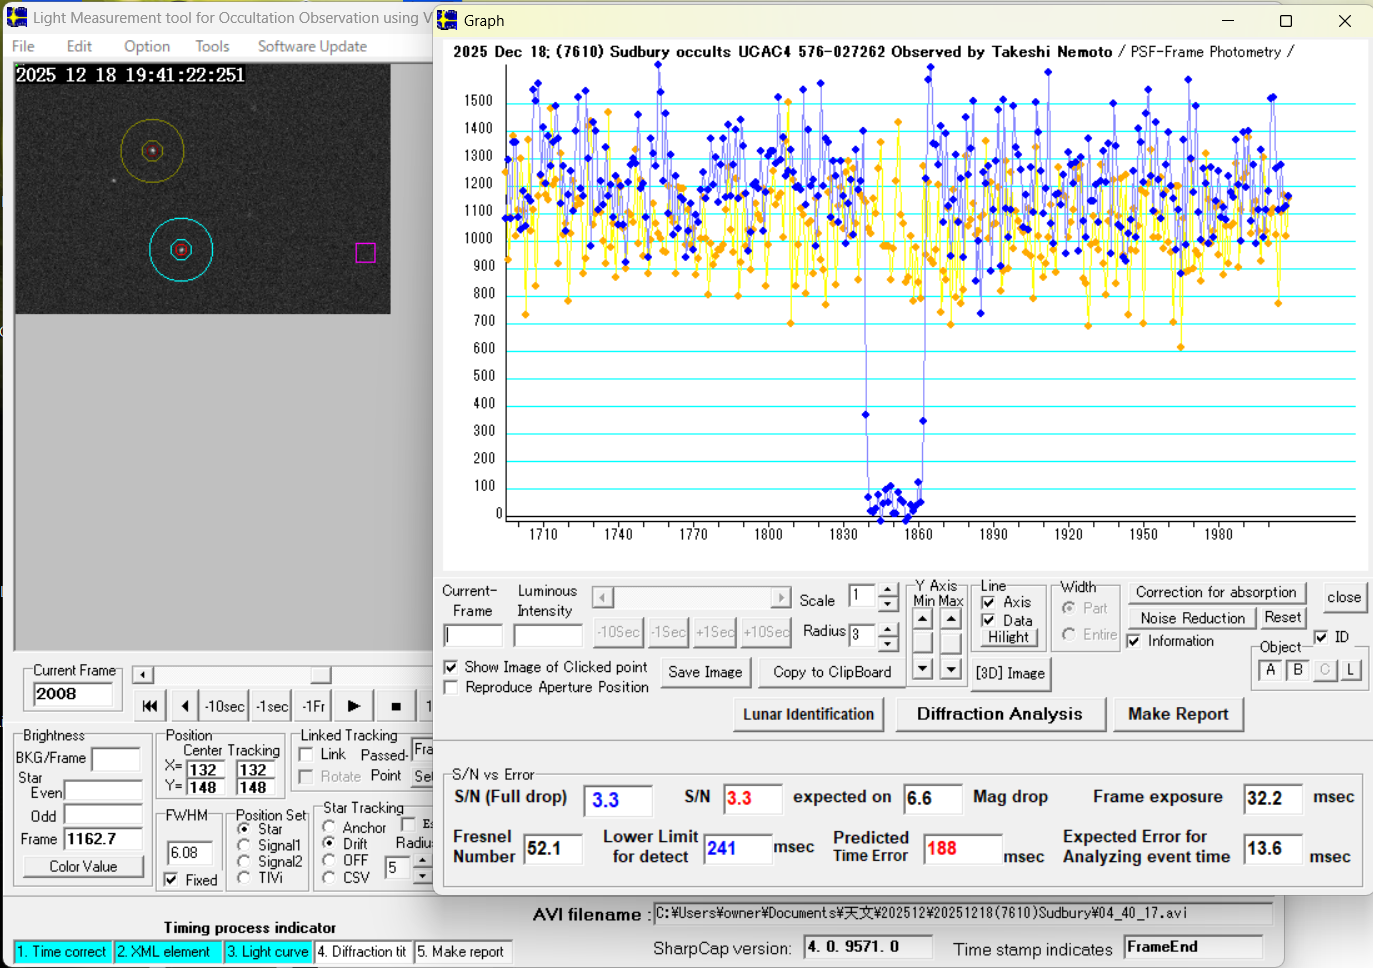Increase Star Tracking radius with up arrow
The height and width of the screenshot is (968, 1373).
[x=422, y=860]
